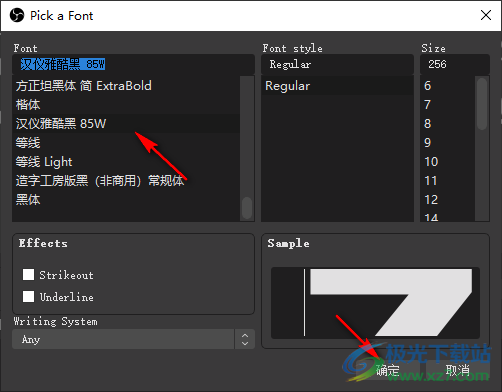The width and height of the screenshot is (502, 392).
Task: Select 汉仪雅酷黑 85W in font list
Action: pyautogui.click(x=126, y=124)
